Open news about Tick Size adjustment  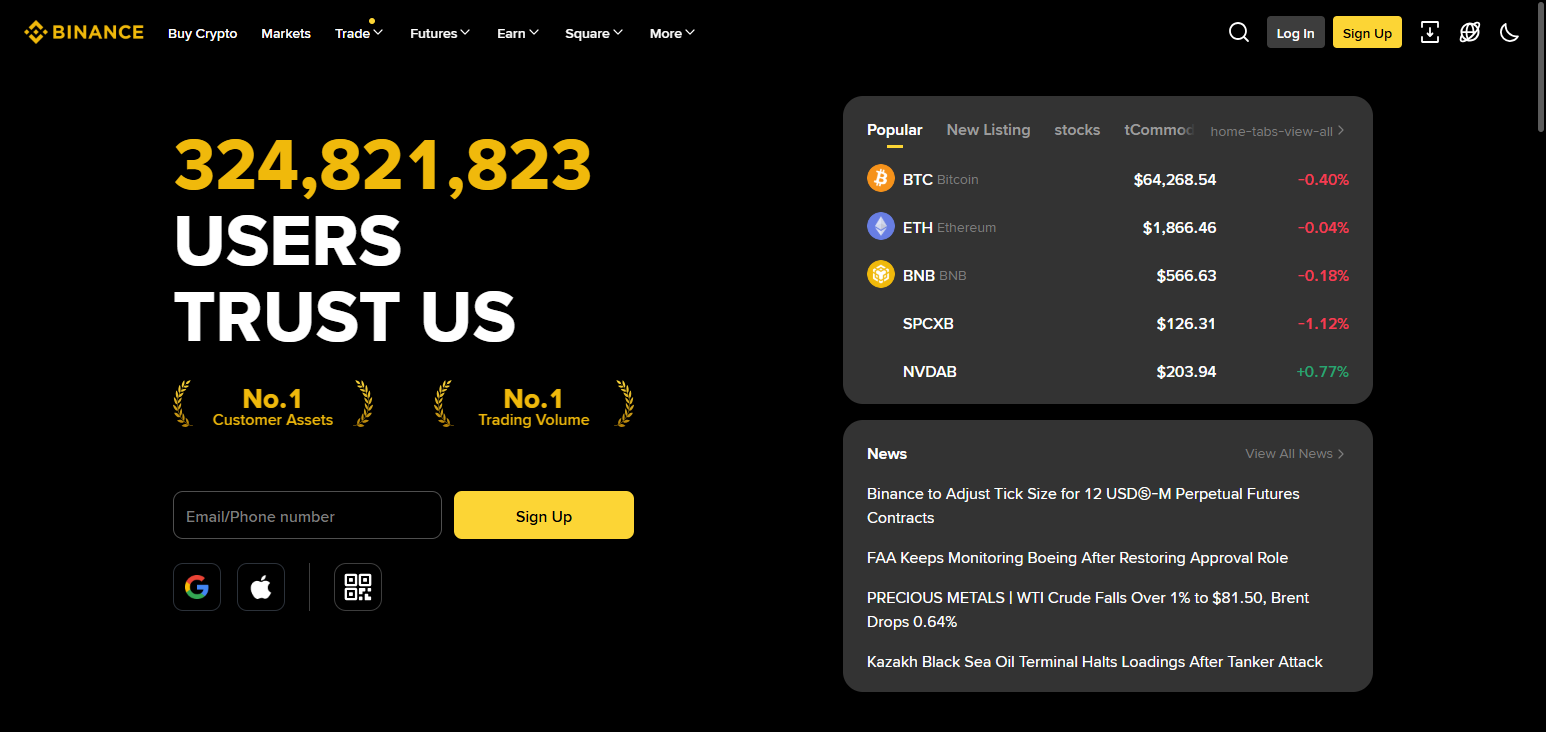pyautogui.click(x=1083, y=506)
